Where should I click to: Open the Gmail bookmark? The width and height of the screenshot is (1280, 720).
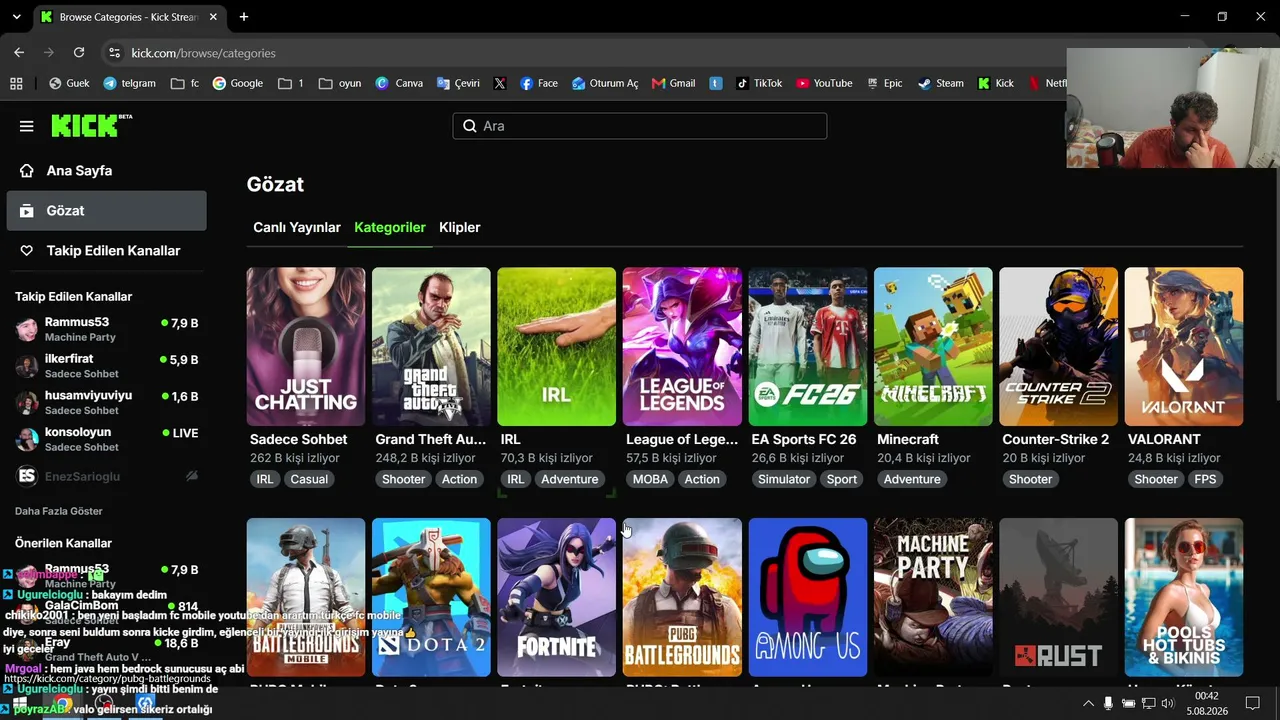(x=673, y=83)
